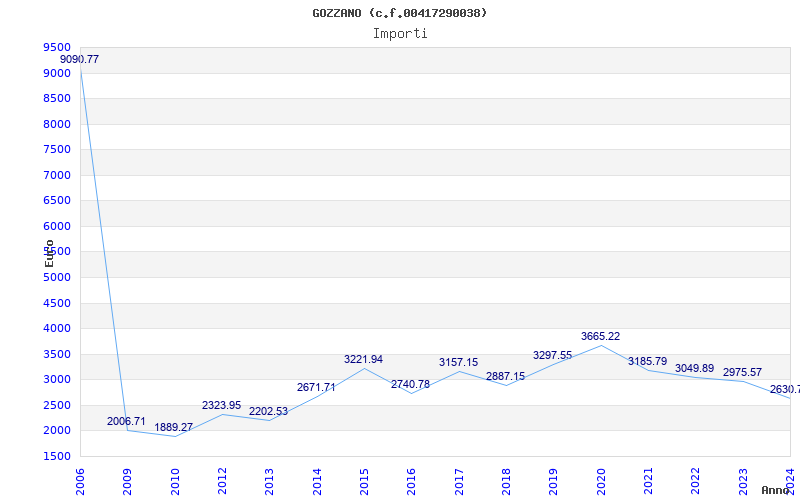Click the 2006.71 data label
This screenshot has width=800, height=500.
126,421
